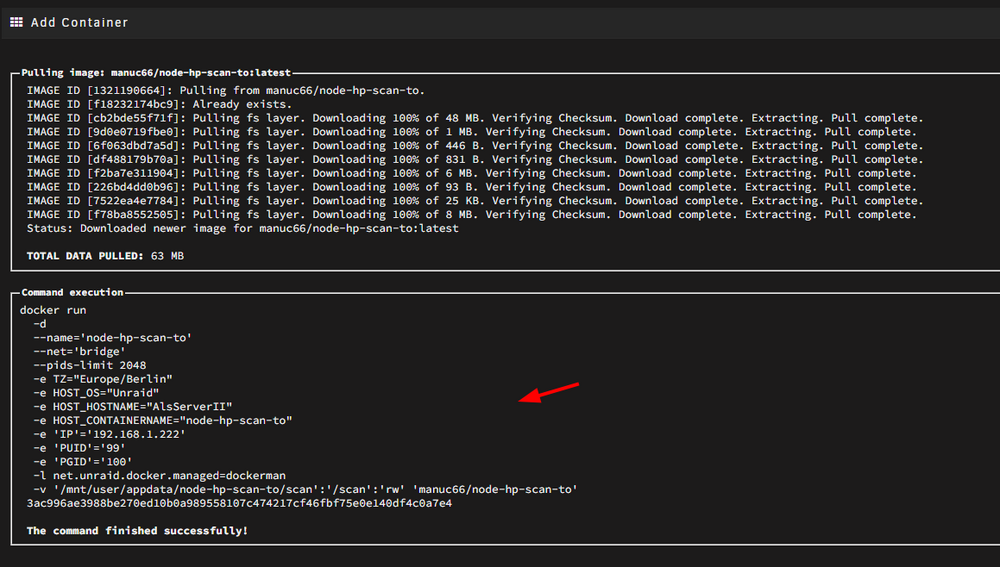Click the net.unraid.docker.managed=dockerman label line
The image size is (1000, 567).
point(159,476)
